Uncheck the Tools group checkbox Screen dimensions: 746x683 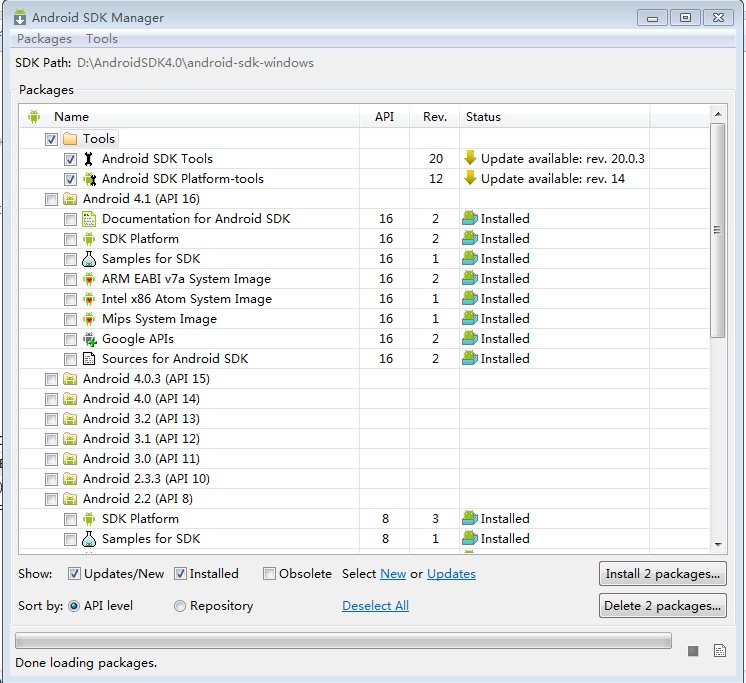coord(51,139)
